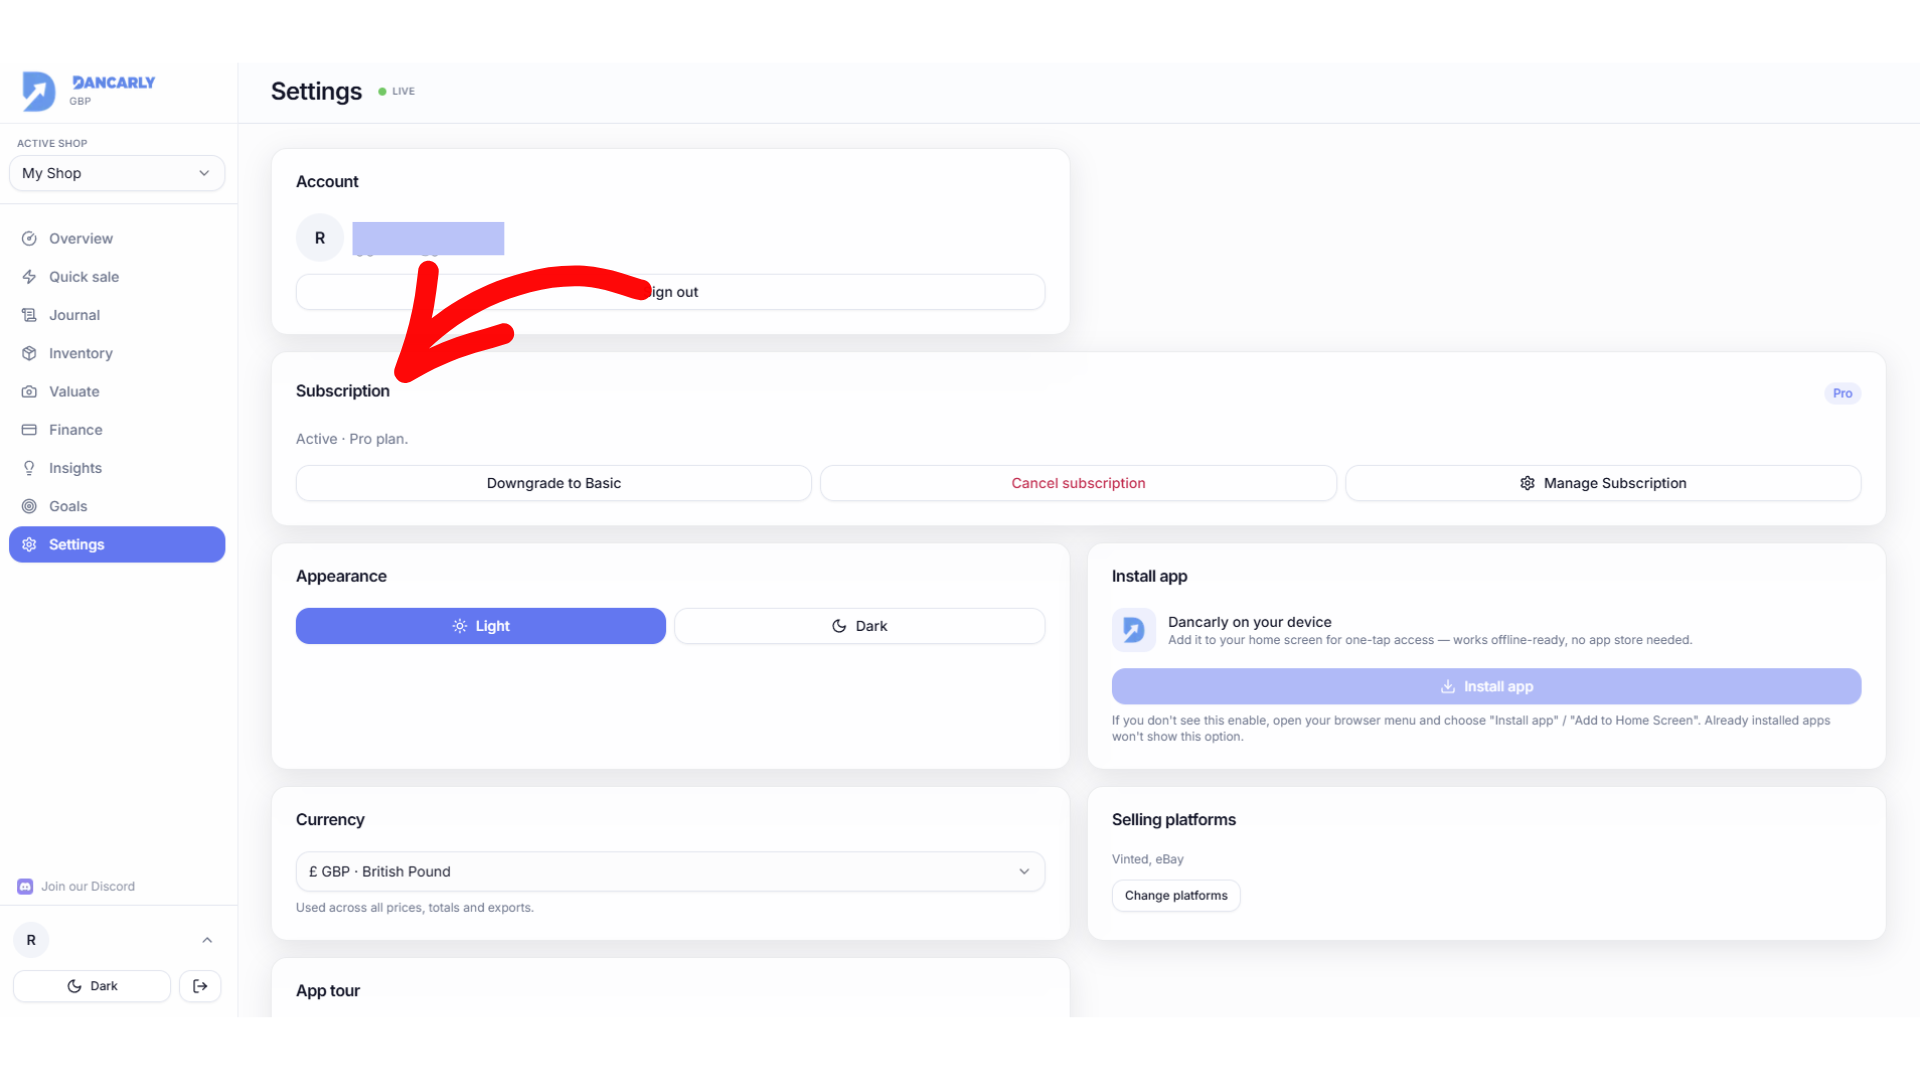
Task: Click the Valuate camera icon
Action: pos(29,392)
